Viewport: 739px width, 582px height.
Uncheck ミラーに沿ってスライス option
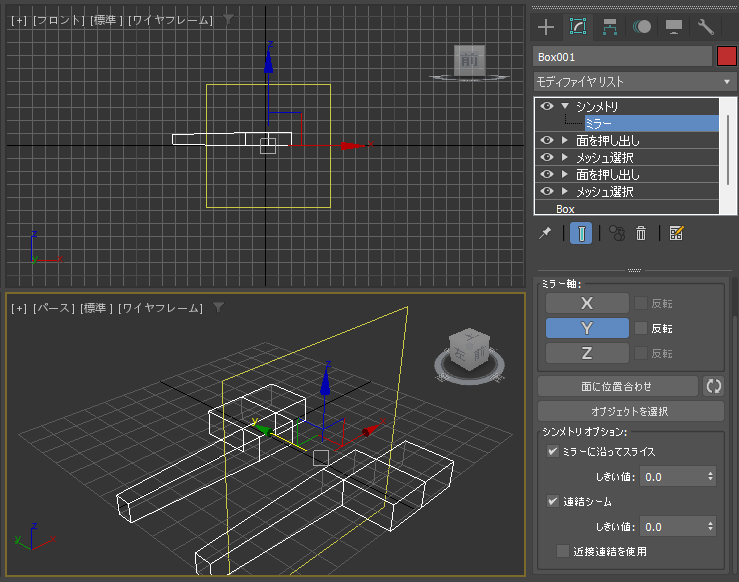(x=552, y=451)
